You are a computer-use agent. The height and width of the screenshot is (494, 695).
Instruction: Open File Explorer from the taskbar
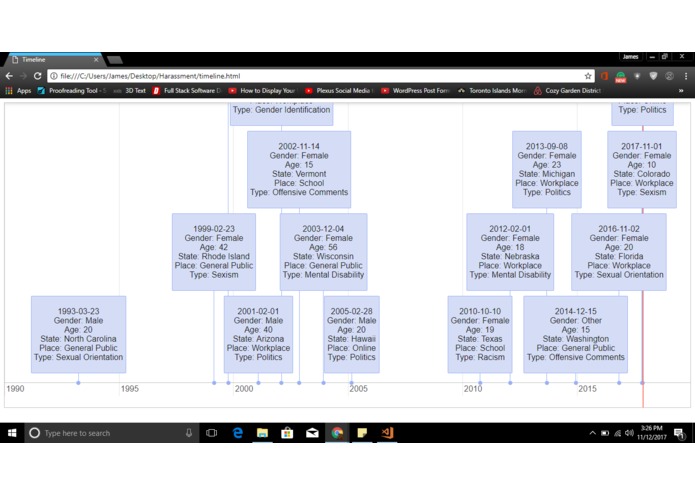click(x=262, y=433)
